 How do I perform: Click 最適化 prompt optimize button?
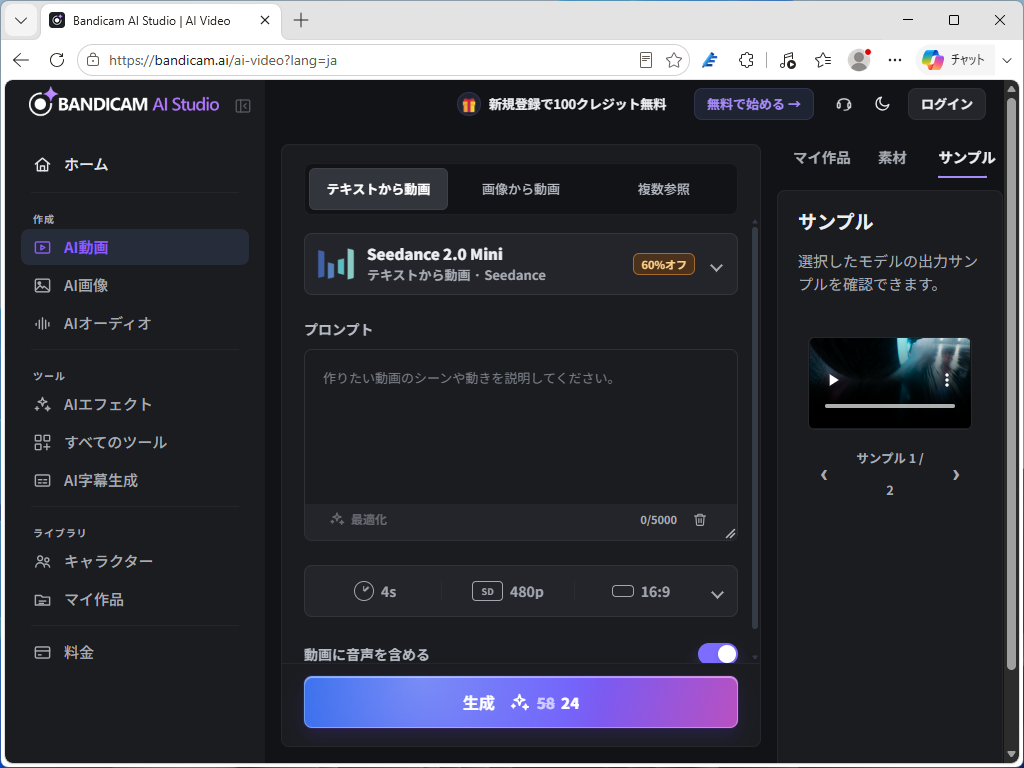359,520
